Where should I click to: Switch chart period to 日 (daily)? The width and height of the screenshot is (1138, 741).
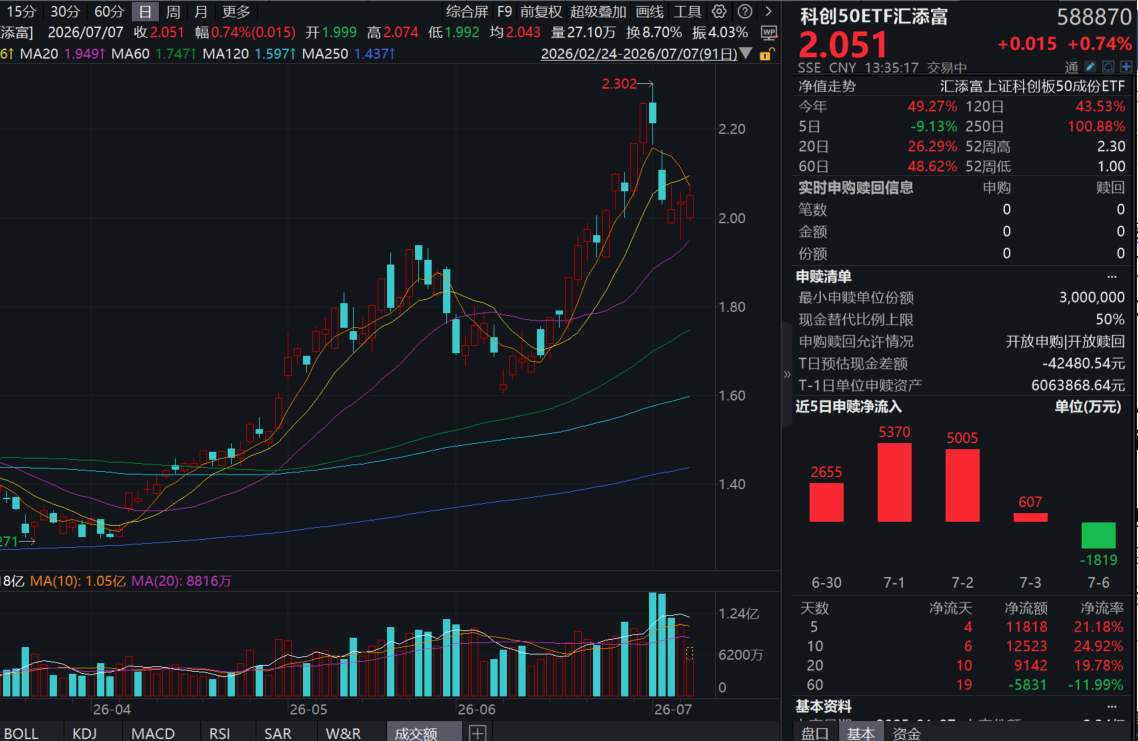[x=145, y=11]
